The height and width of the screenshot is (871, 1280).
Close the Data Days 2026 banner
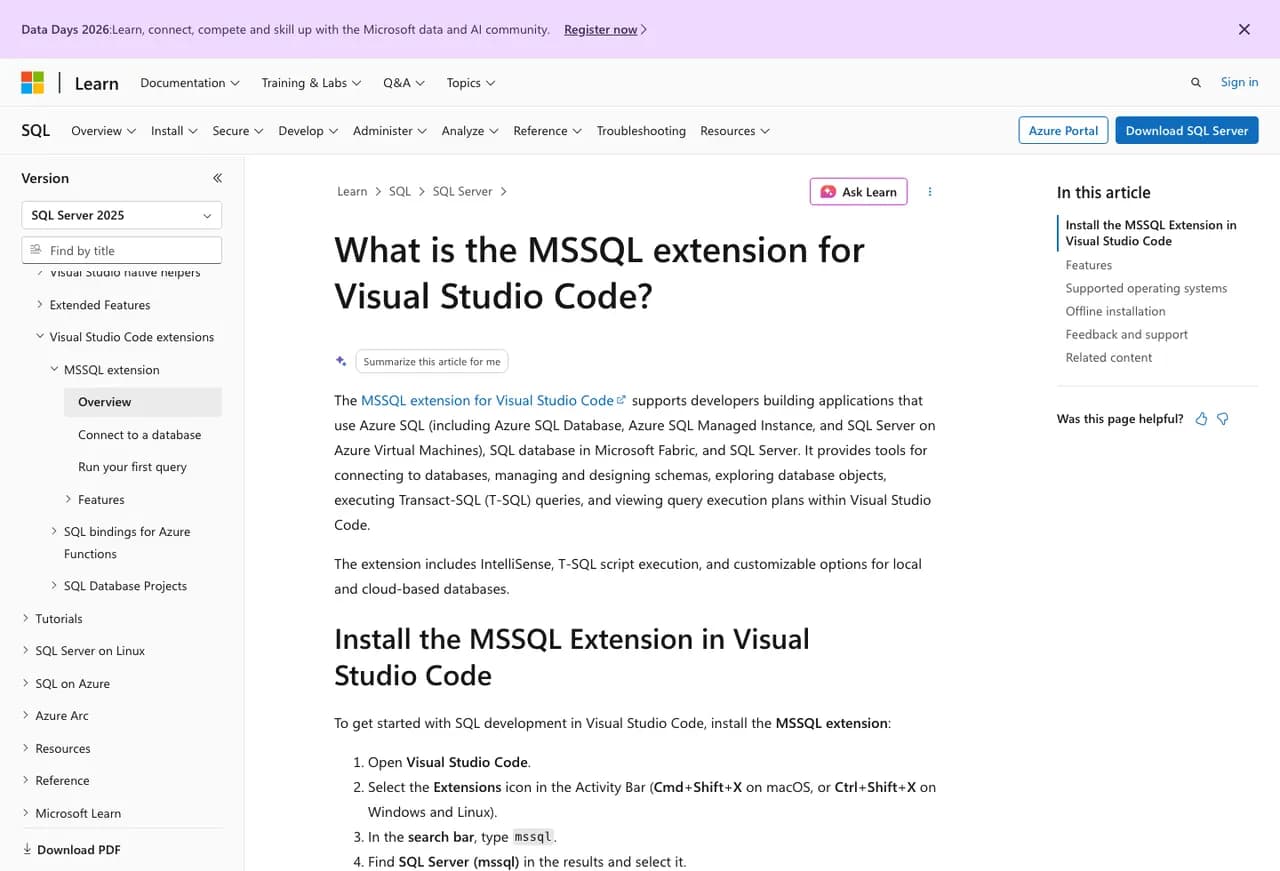coord(1244,29)
